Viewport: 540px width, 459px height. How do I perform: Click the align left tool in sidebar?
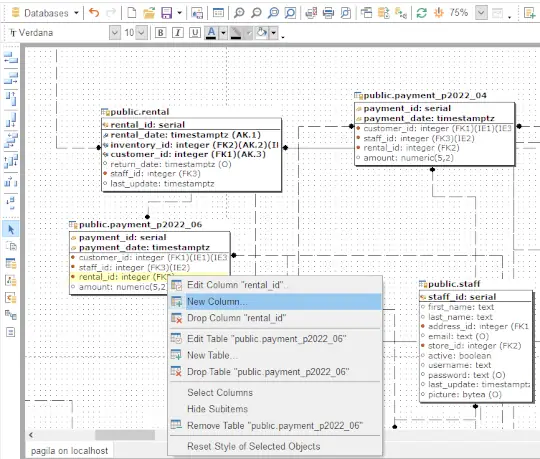(11, 58)
